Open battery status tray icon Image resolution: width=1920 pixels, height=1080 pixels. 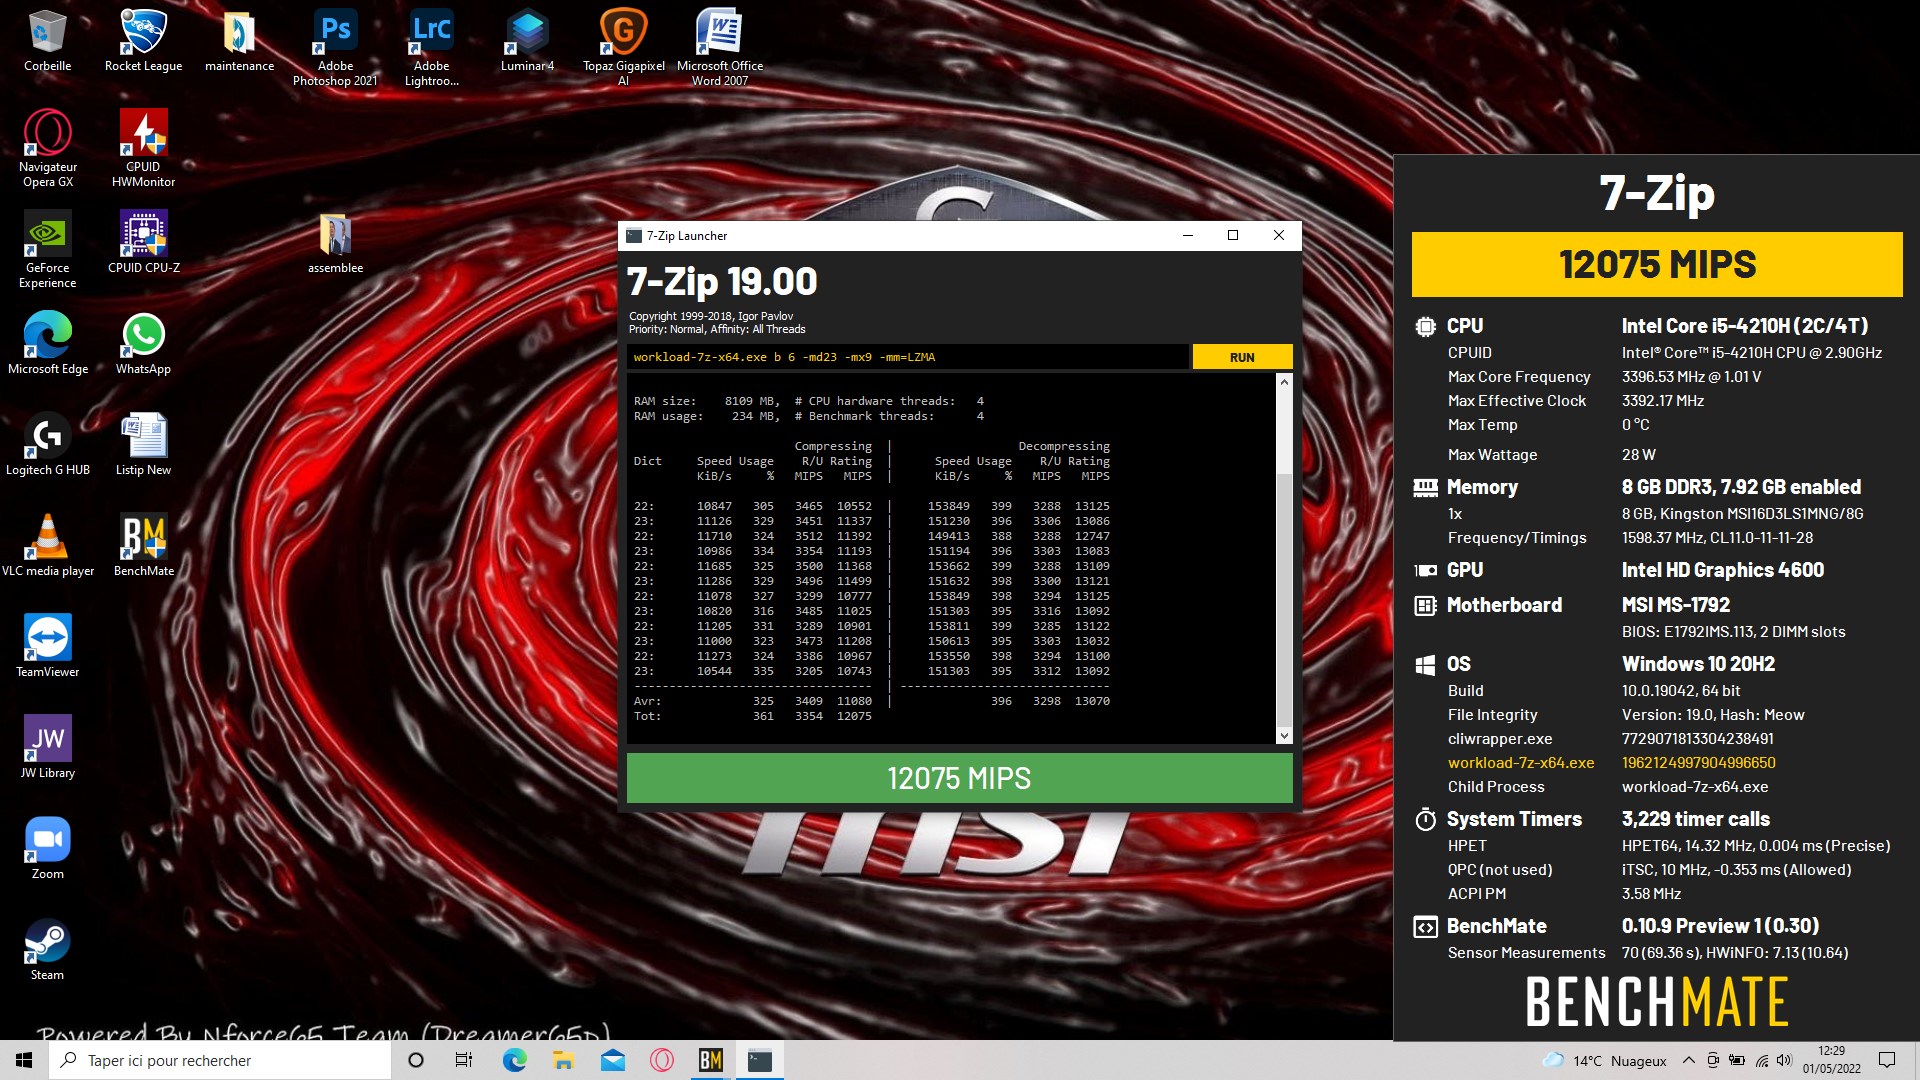coord(1737,1060)
